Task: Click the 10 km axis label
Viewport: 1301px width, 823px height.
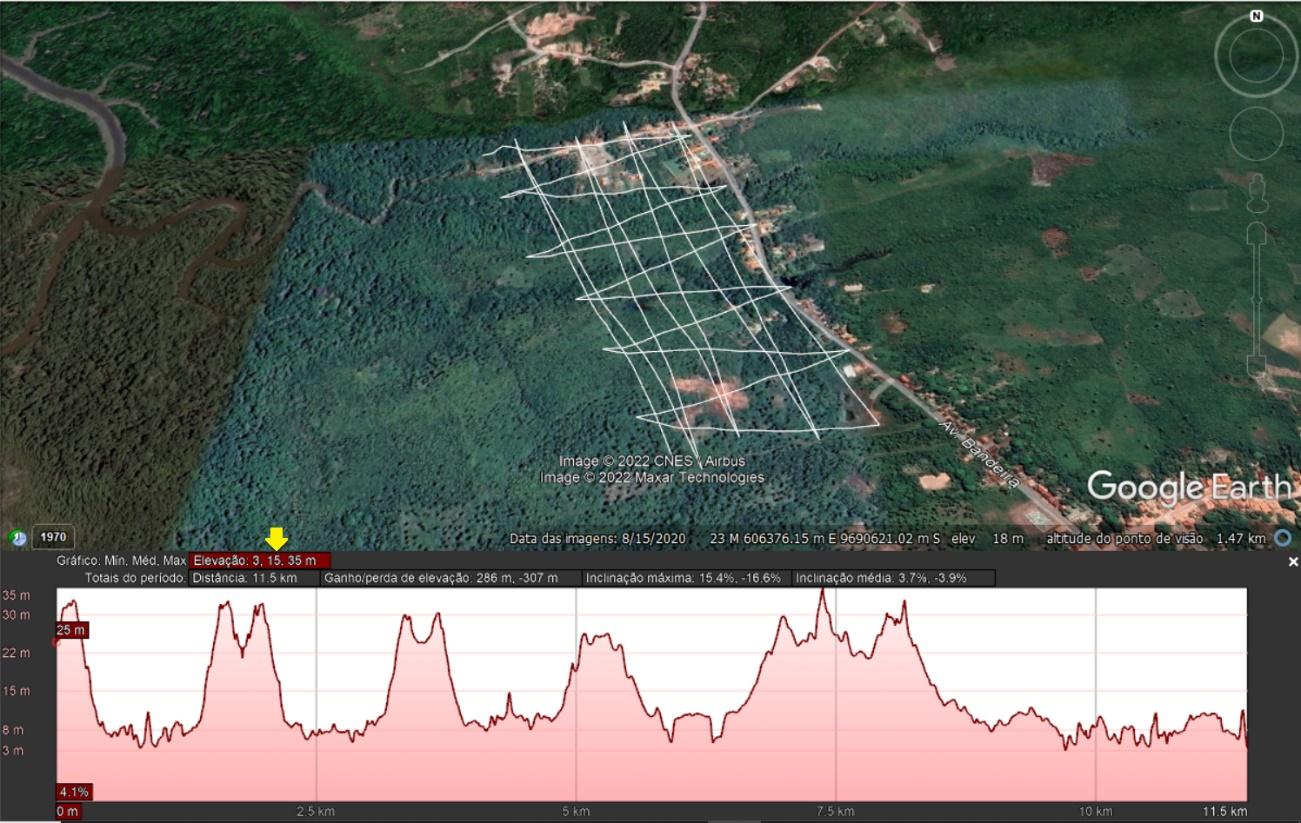Action: pos(1095,811)
